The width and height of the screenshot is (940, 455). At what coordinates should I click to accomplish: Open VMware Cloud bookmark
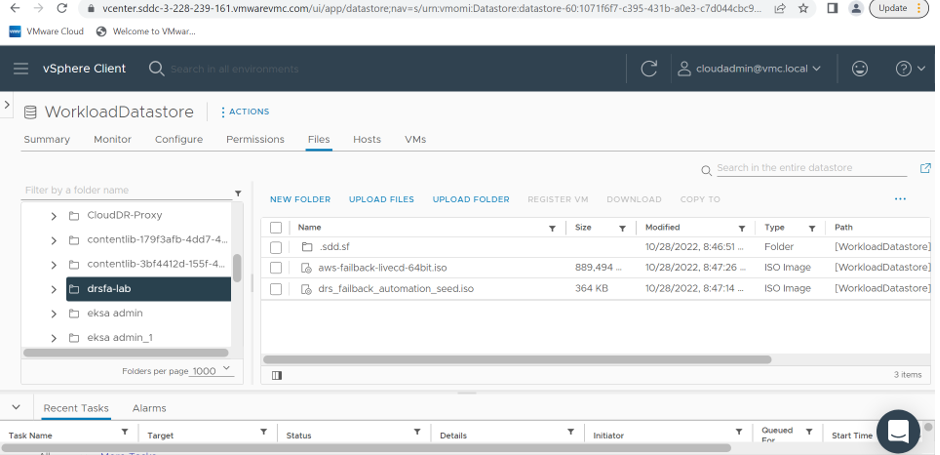[x=47, y=31]
